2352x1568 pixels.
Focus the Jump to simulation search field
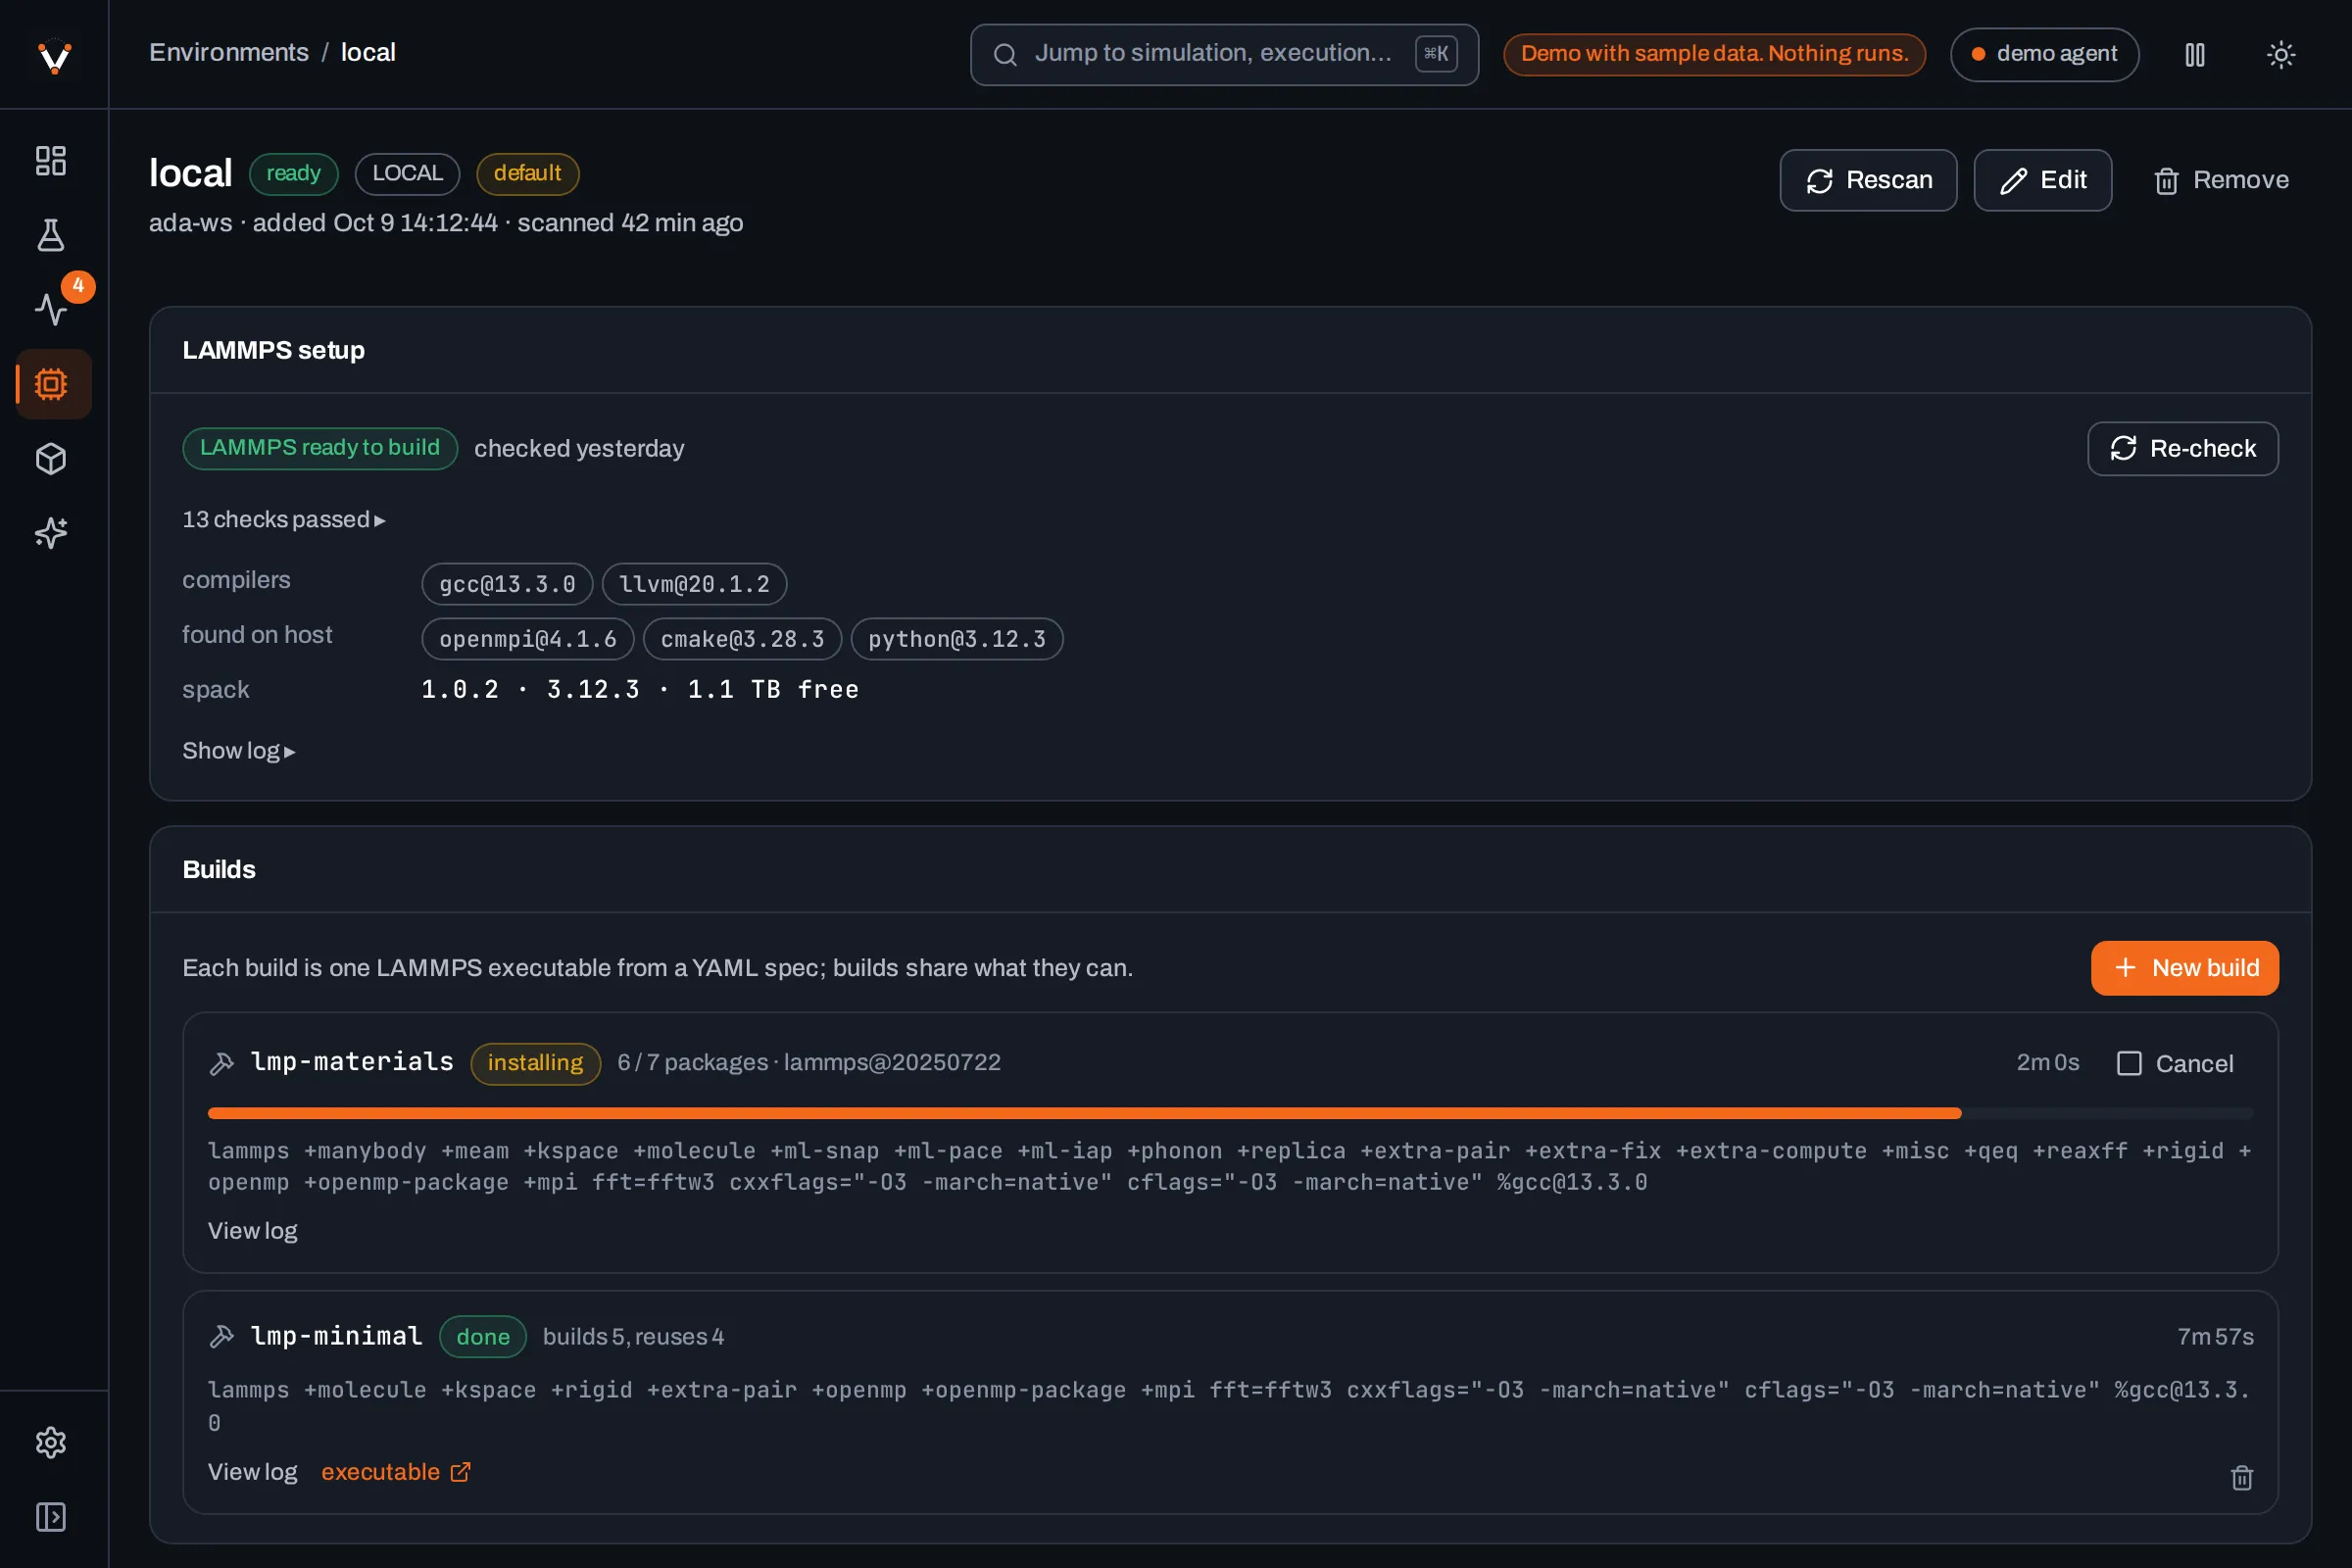point(1224,54)
